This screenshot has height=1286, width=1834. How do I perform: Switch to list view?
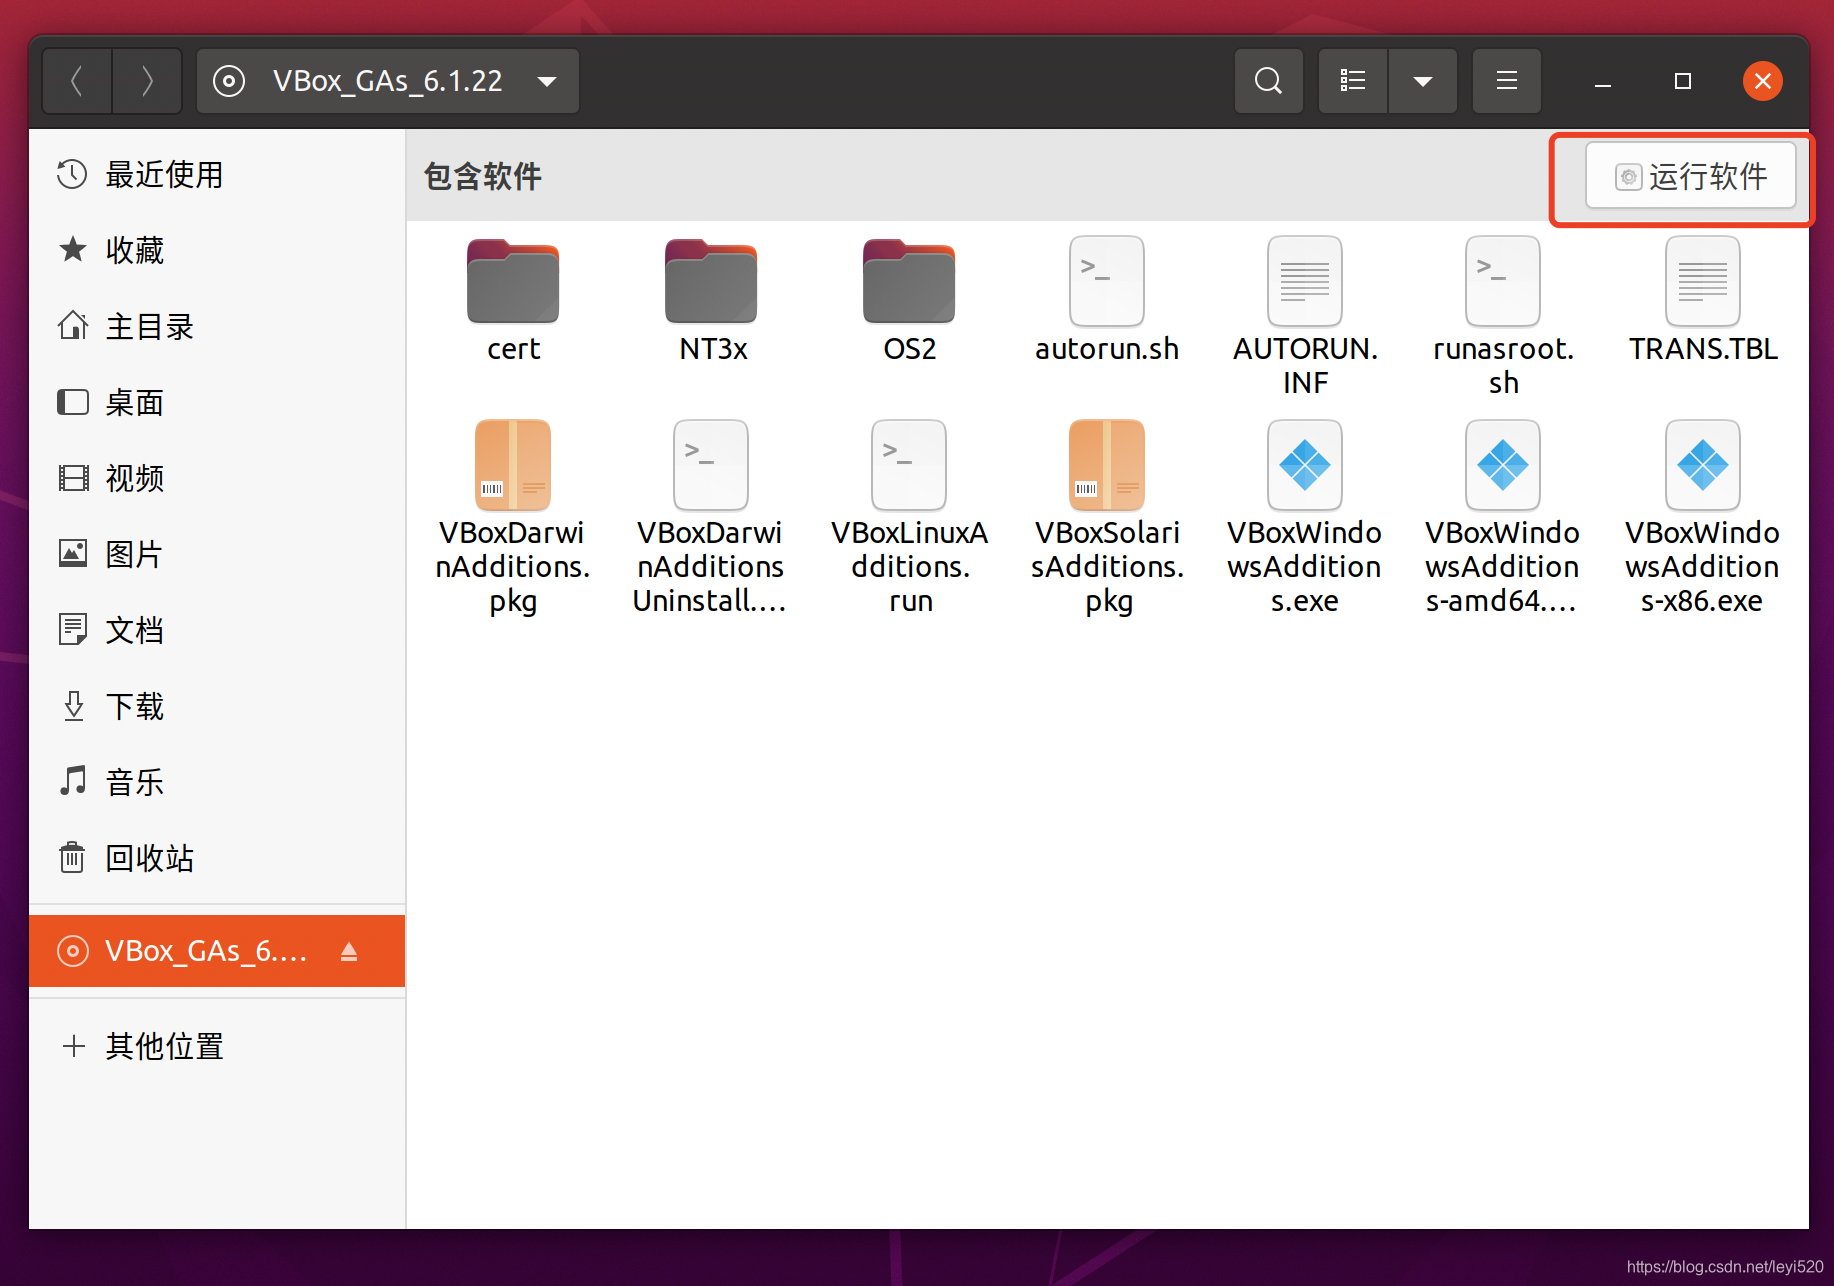[x=1353, y=81]
